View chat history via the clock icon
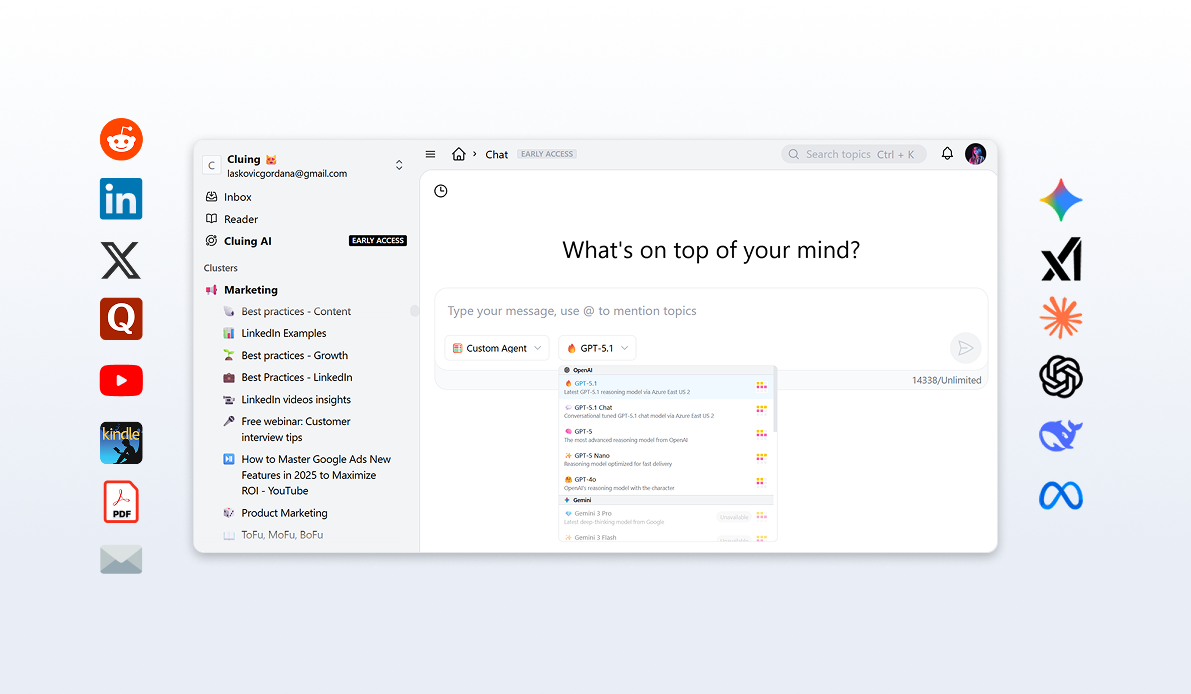This screenshot has height=694, width=1191. [x=440, y=190]
